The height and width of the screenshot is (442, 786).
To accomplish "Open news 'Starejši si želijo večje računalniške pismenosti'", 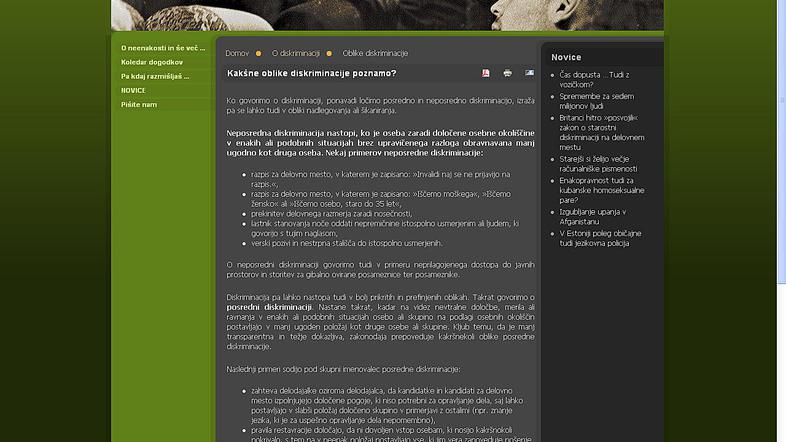I will point(599,164).
